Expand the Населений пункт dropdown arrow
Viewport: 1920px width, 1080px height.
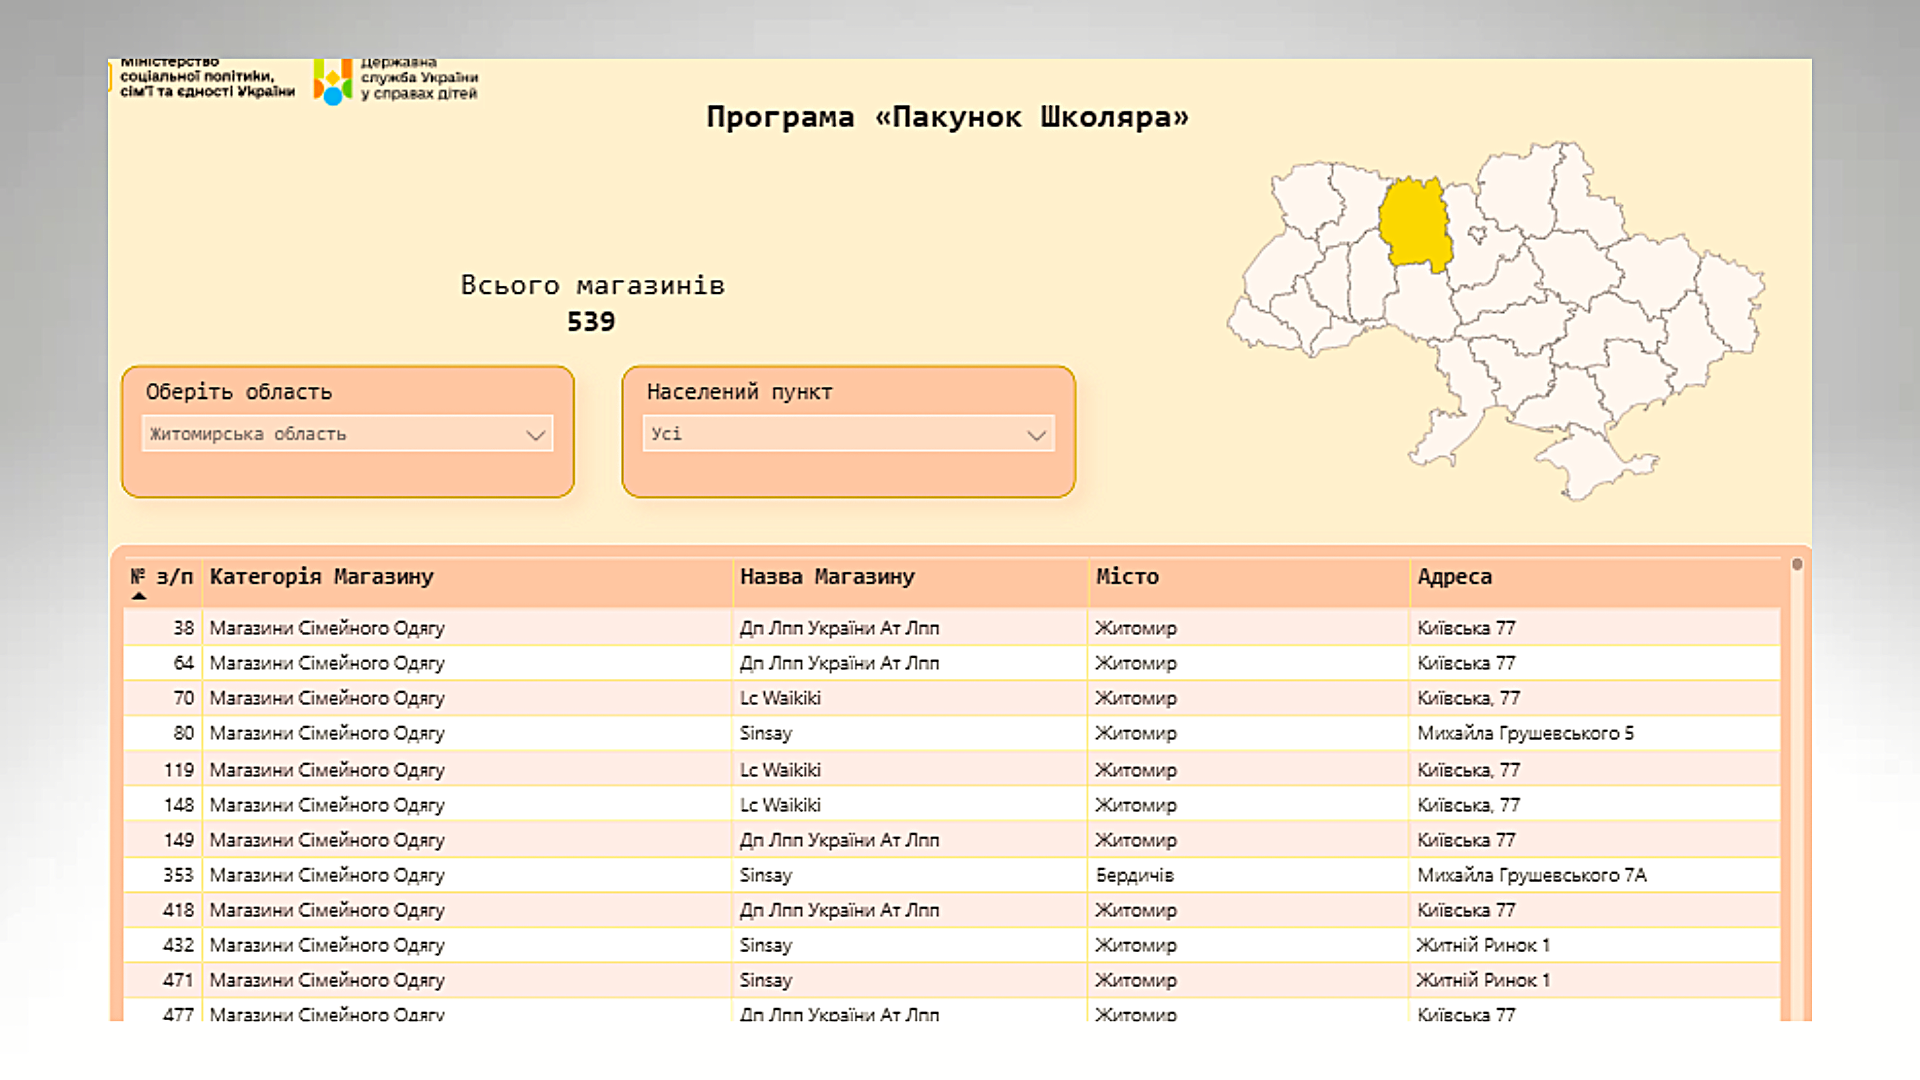tap(1036, 435)
